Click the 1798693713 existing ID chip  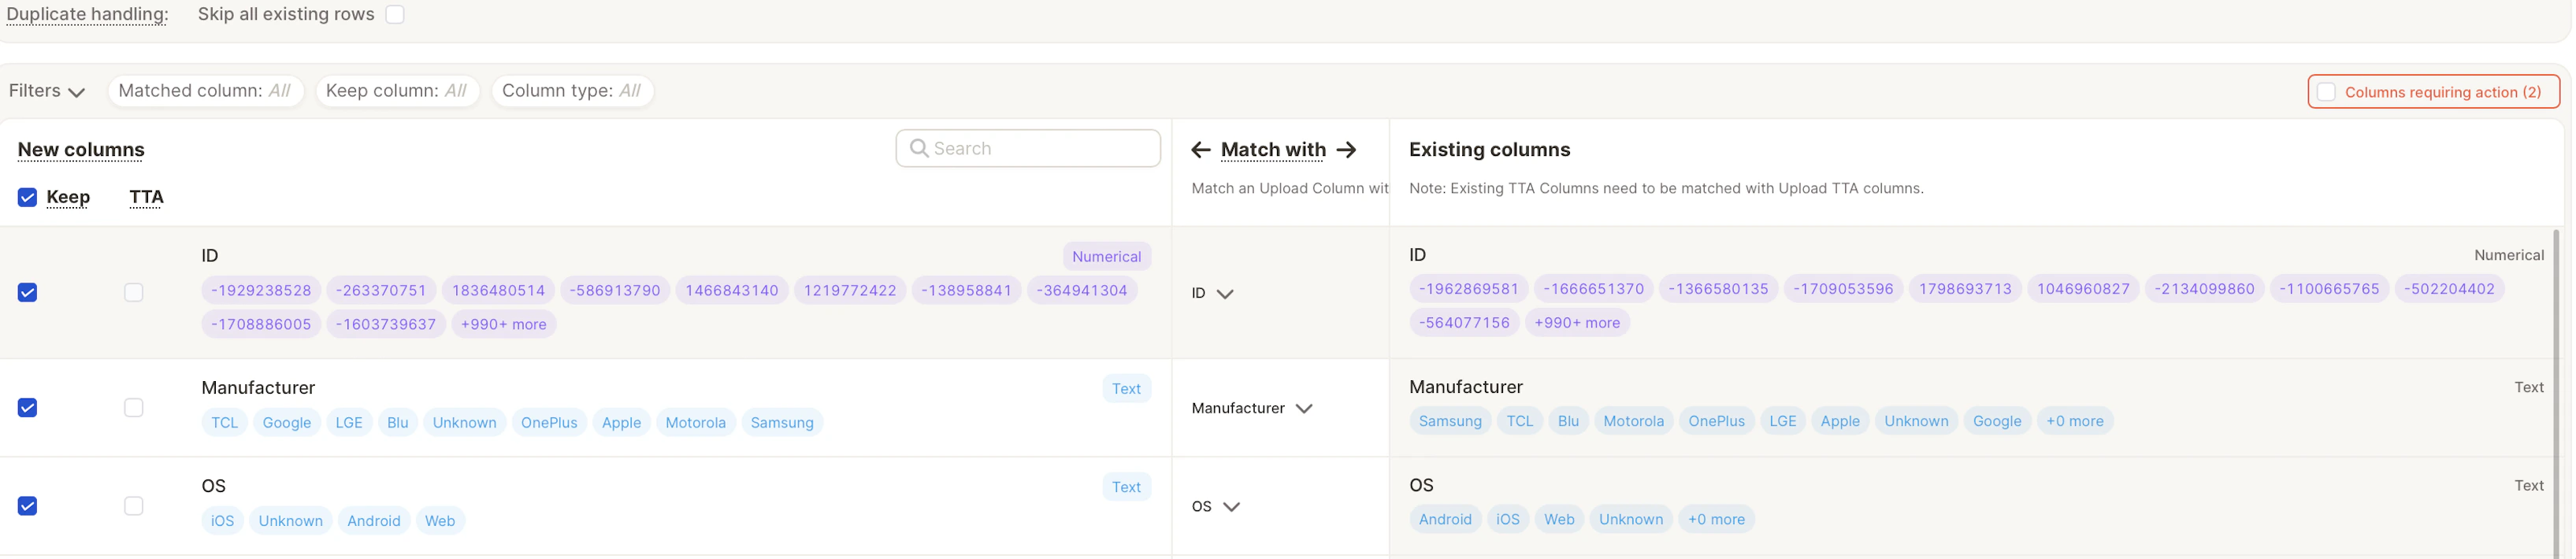1965,289
